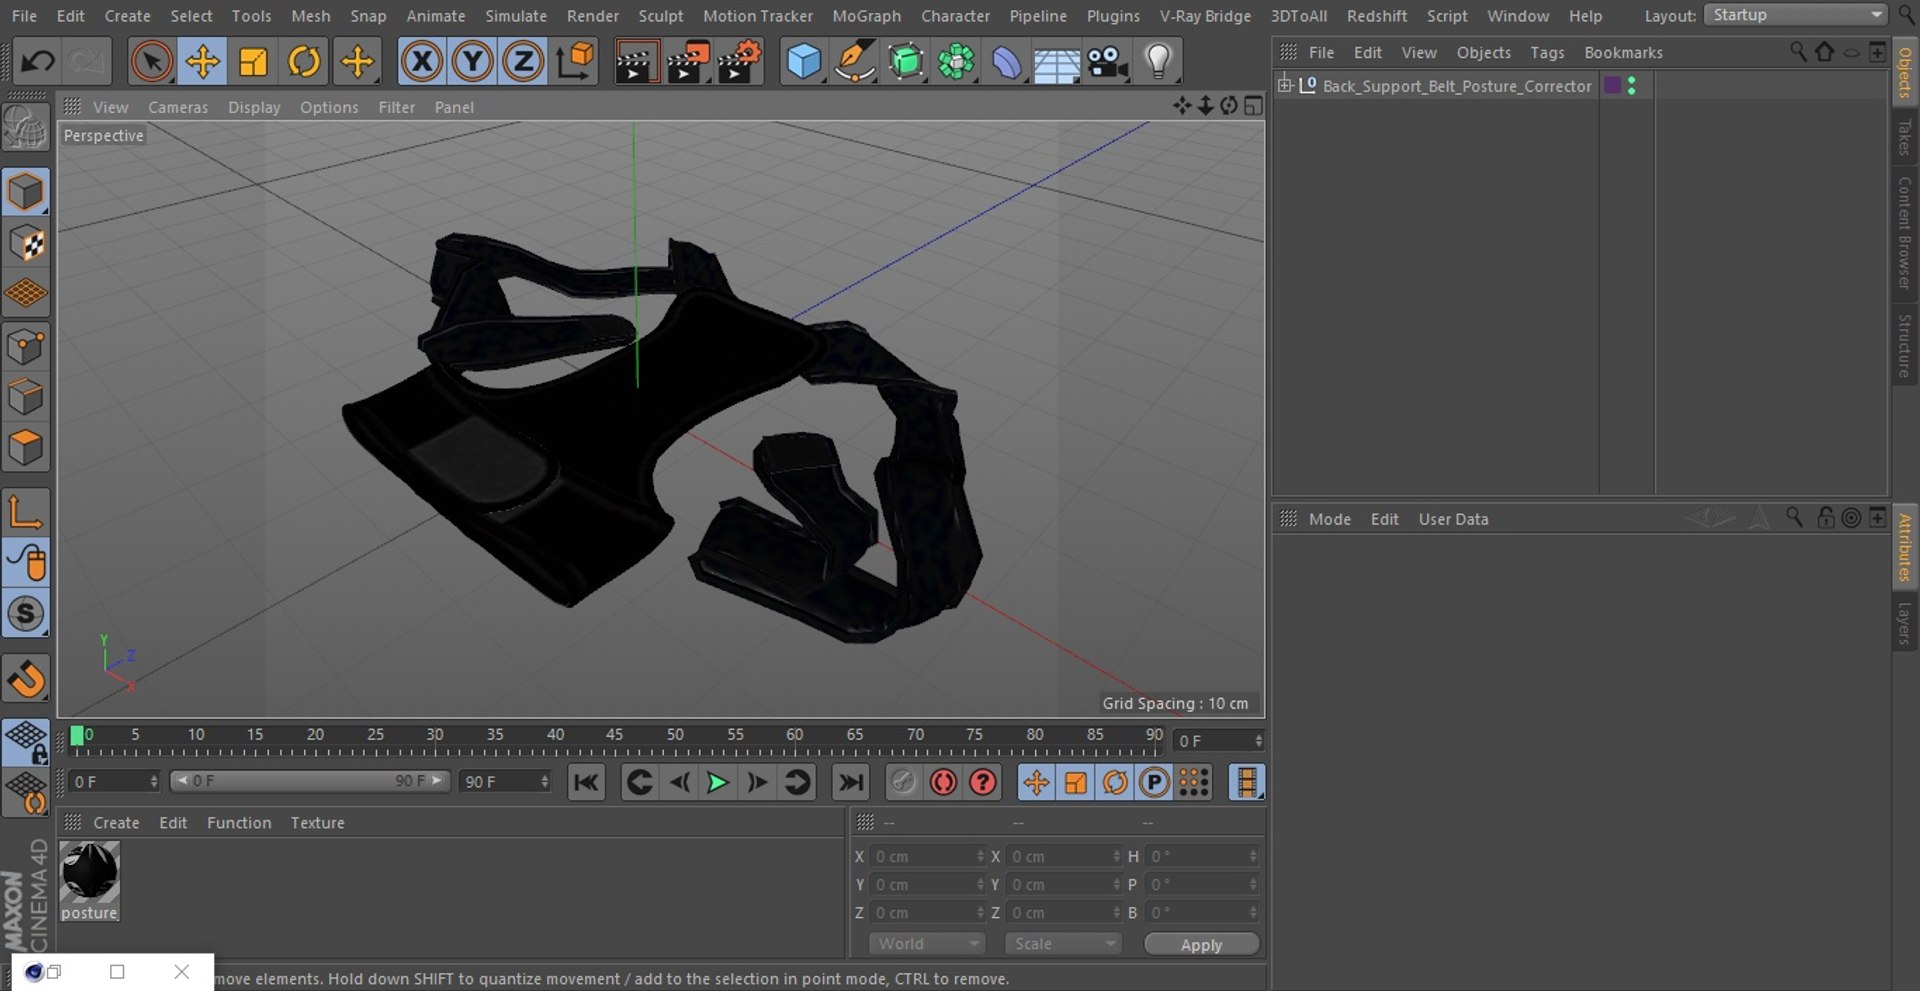Open the Cameras viewport menu
Viewport: 1920px width, 991px height.
pos(178,107)
